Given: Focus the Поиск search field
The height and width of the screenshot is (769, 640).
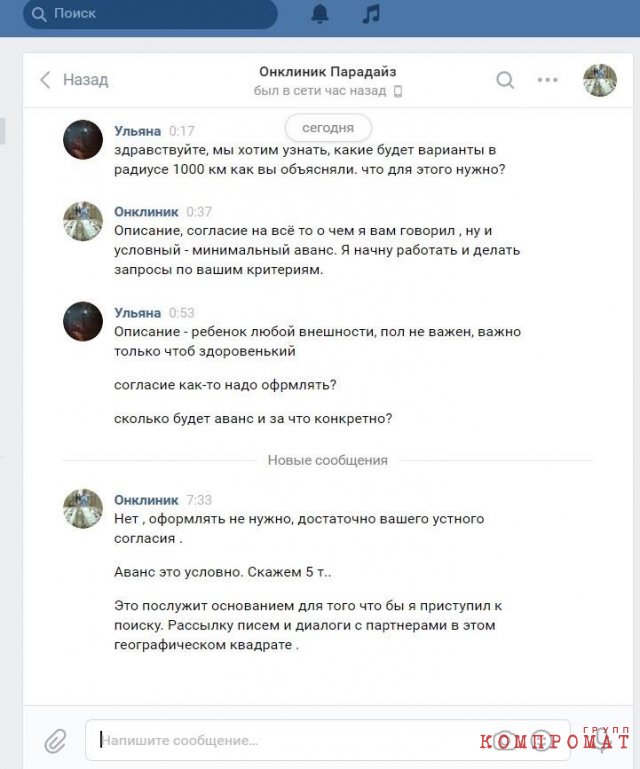Looking at the screenshot, I should pyautogui.click(x=151, y=14).
